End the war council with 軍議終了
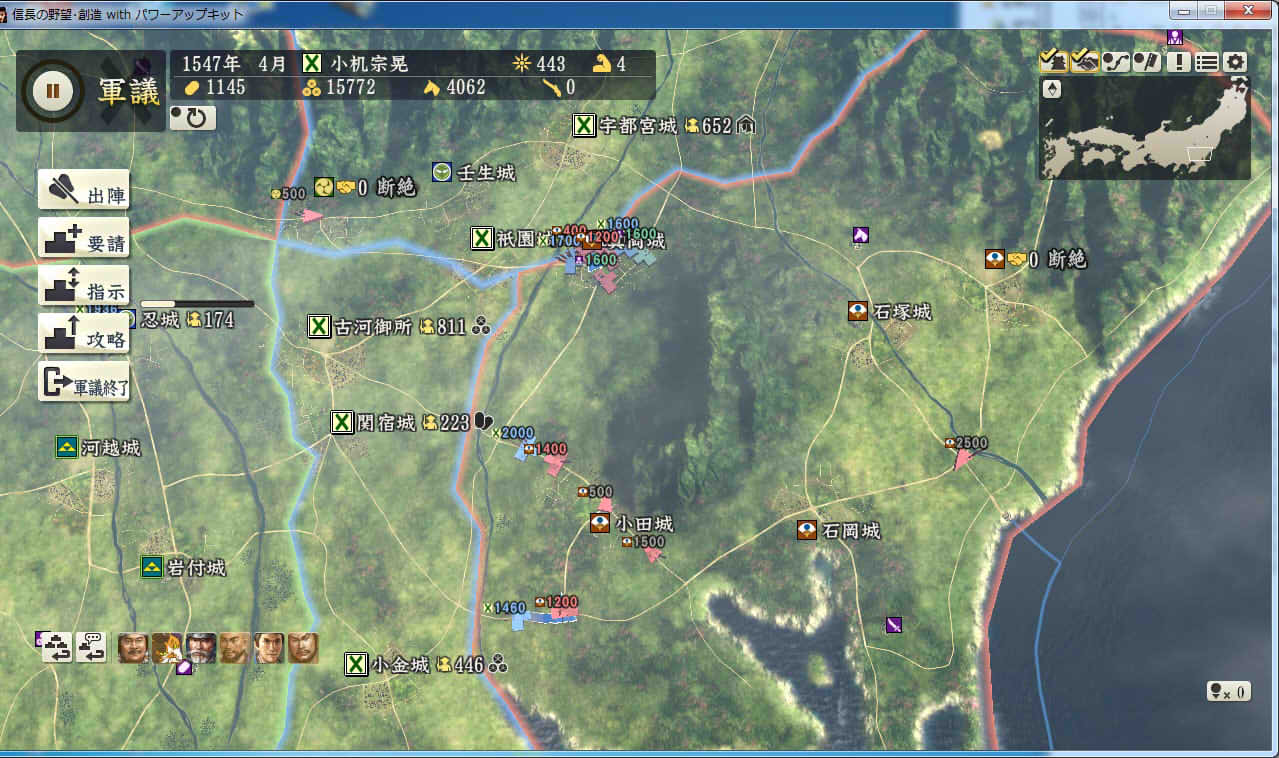The height and width of the screenshot is (758, 1279). [x=84, y=382]
